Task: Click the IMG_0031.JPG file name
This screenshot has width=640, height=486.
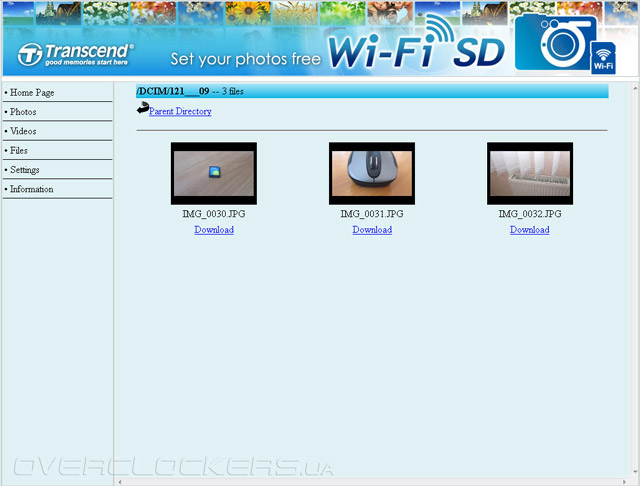Action: click(372, 214)
